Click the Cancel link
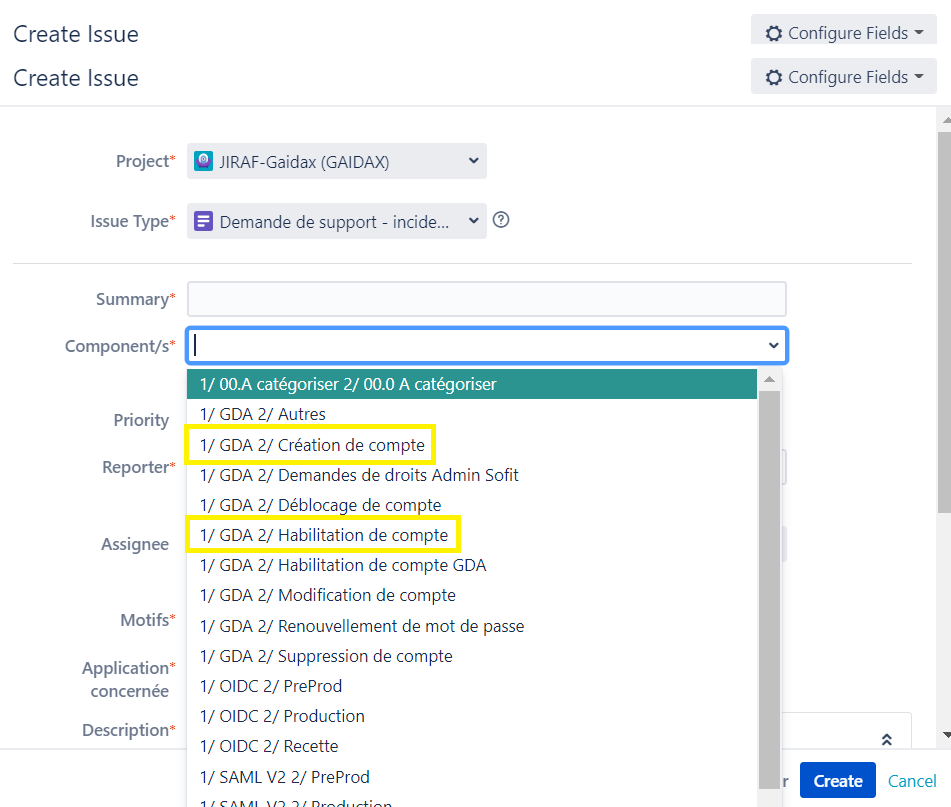 (912, 781)
